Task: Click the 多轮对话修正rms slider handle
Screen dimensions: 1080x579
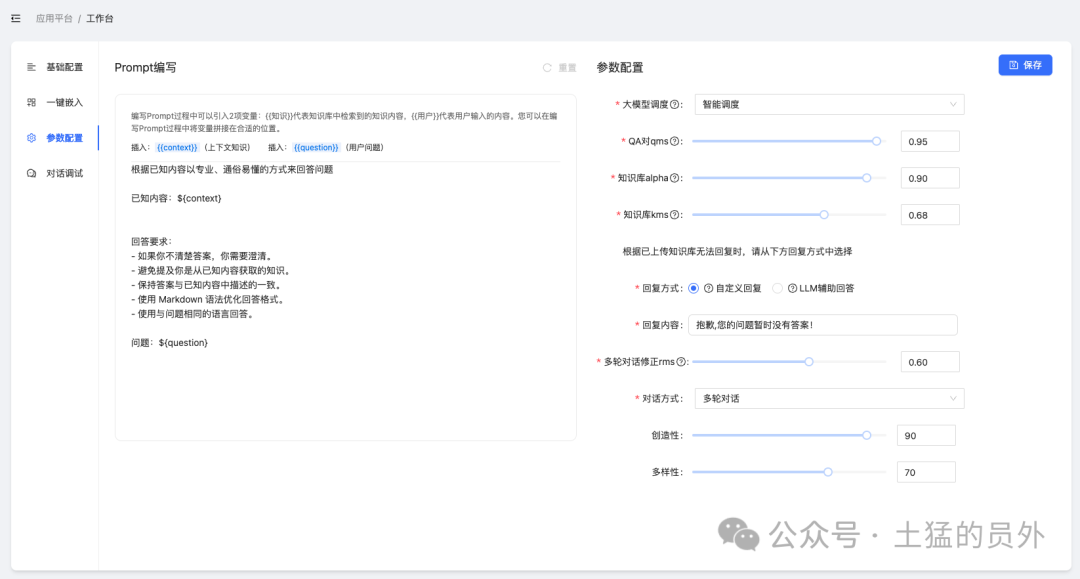Action: coord(809,362)
